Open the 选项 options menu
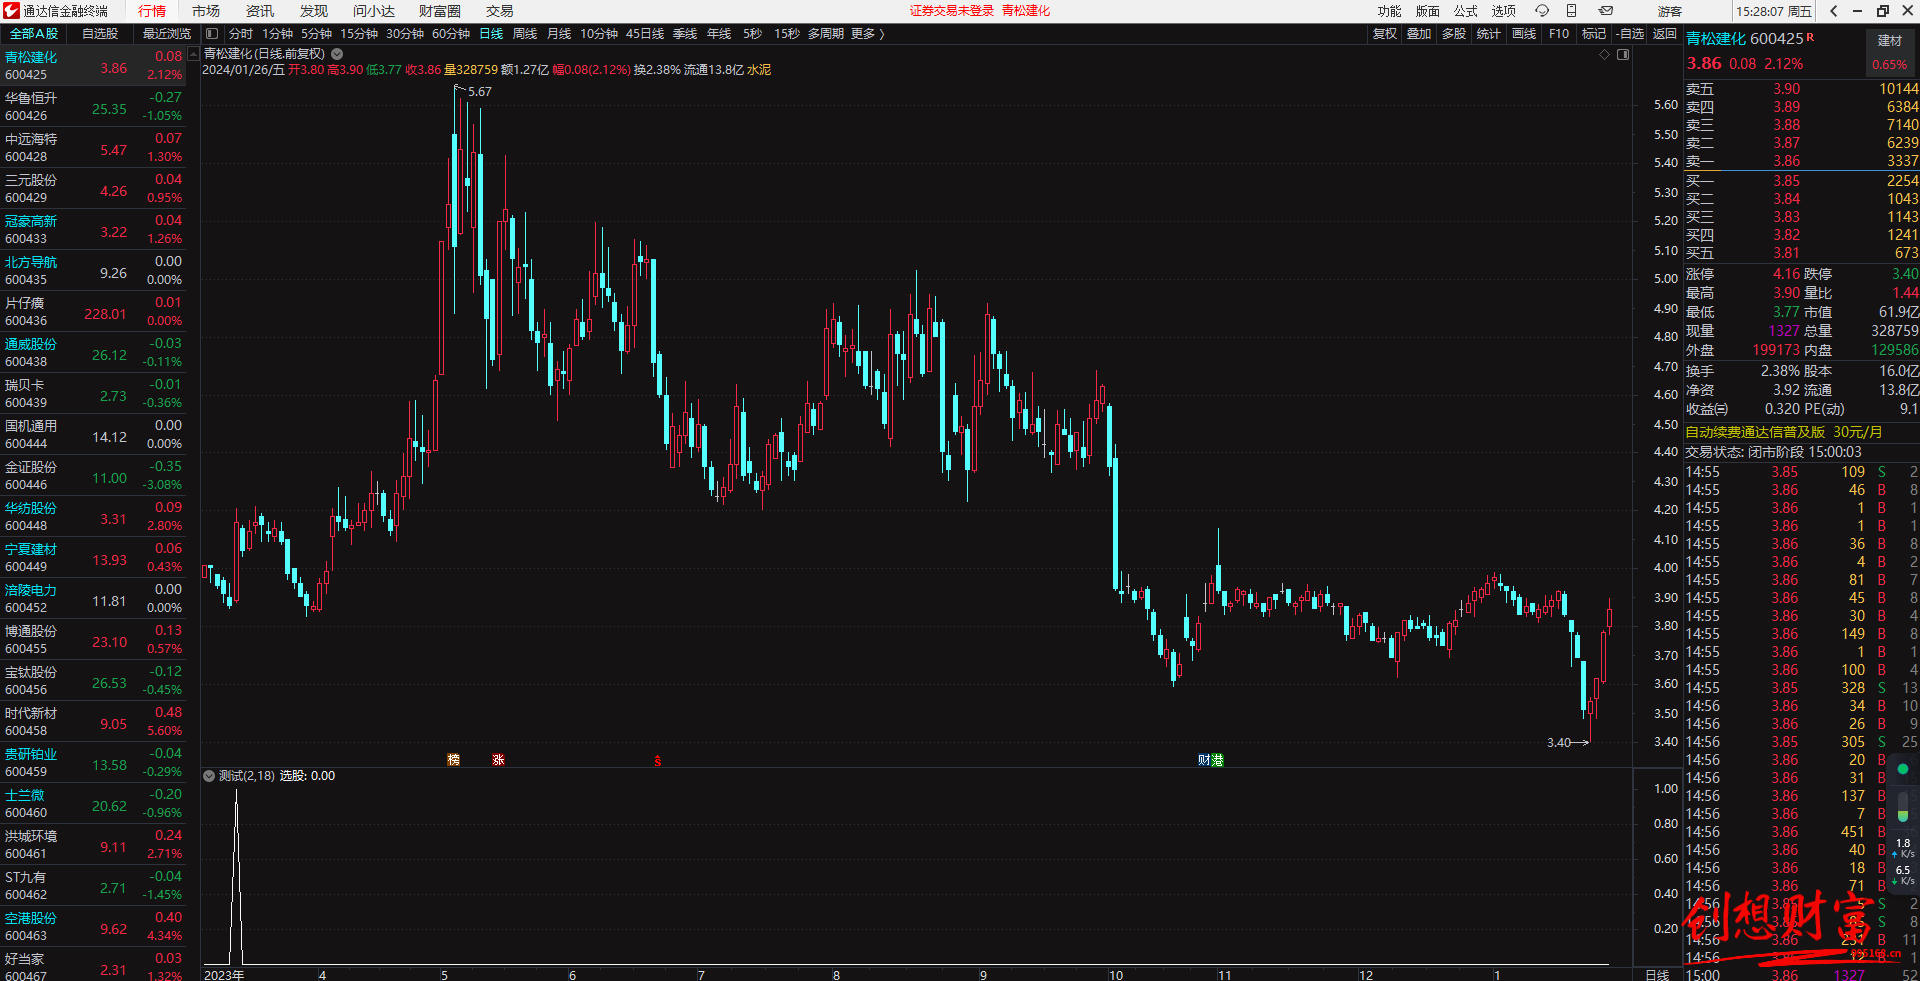The width and height of the screenshot is (1920, 981). [x=1503, y=11]
